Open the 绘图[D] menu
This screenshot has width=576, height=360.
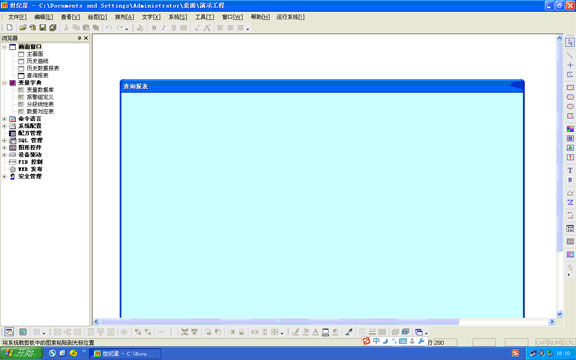[x=97, y=17]
